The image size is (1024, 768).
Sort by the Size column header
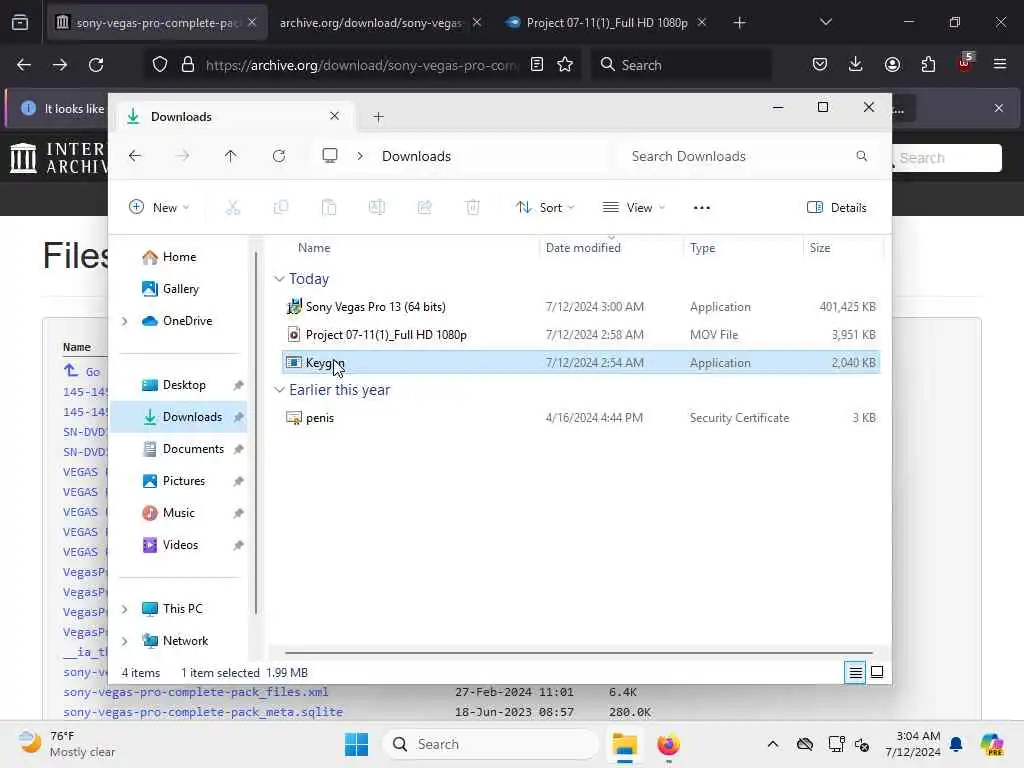click(820, 248)
